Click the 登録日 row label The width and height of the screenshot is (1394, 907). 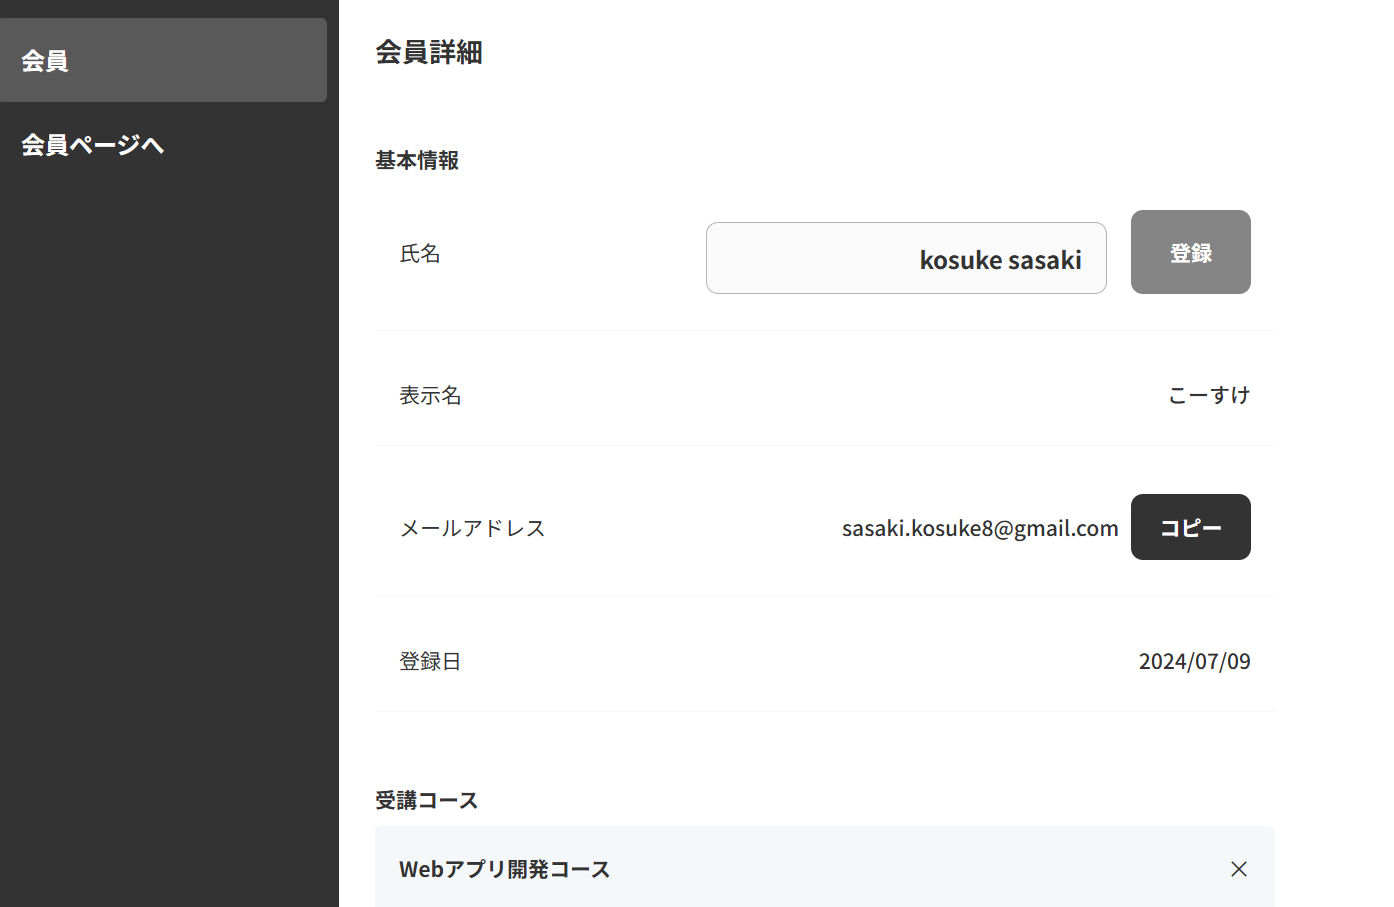(430, 661)
